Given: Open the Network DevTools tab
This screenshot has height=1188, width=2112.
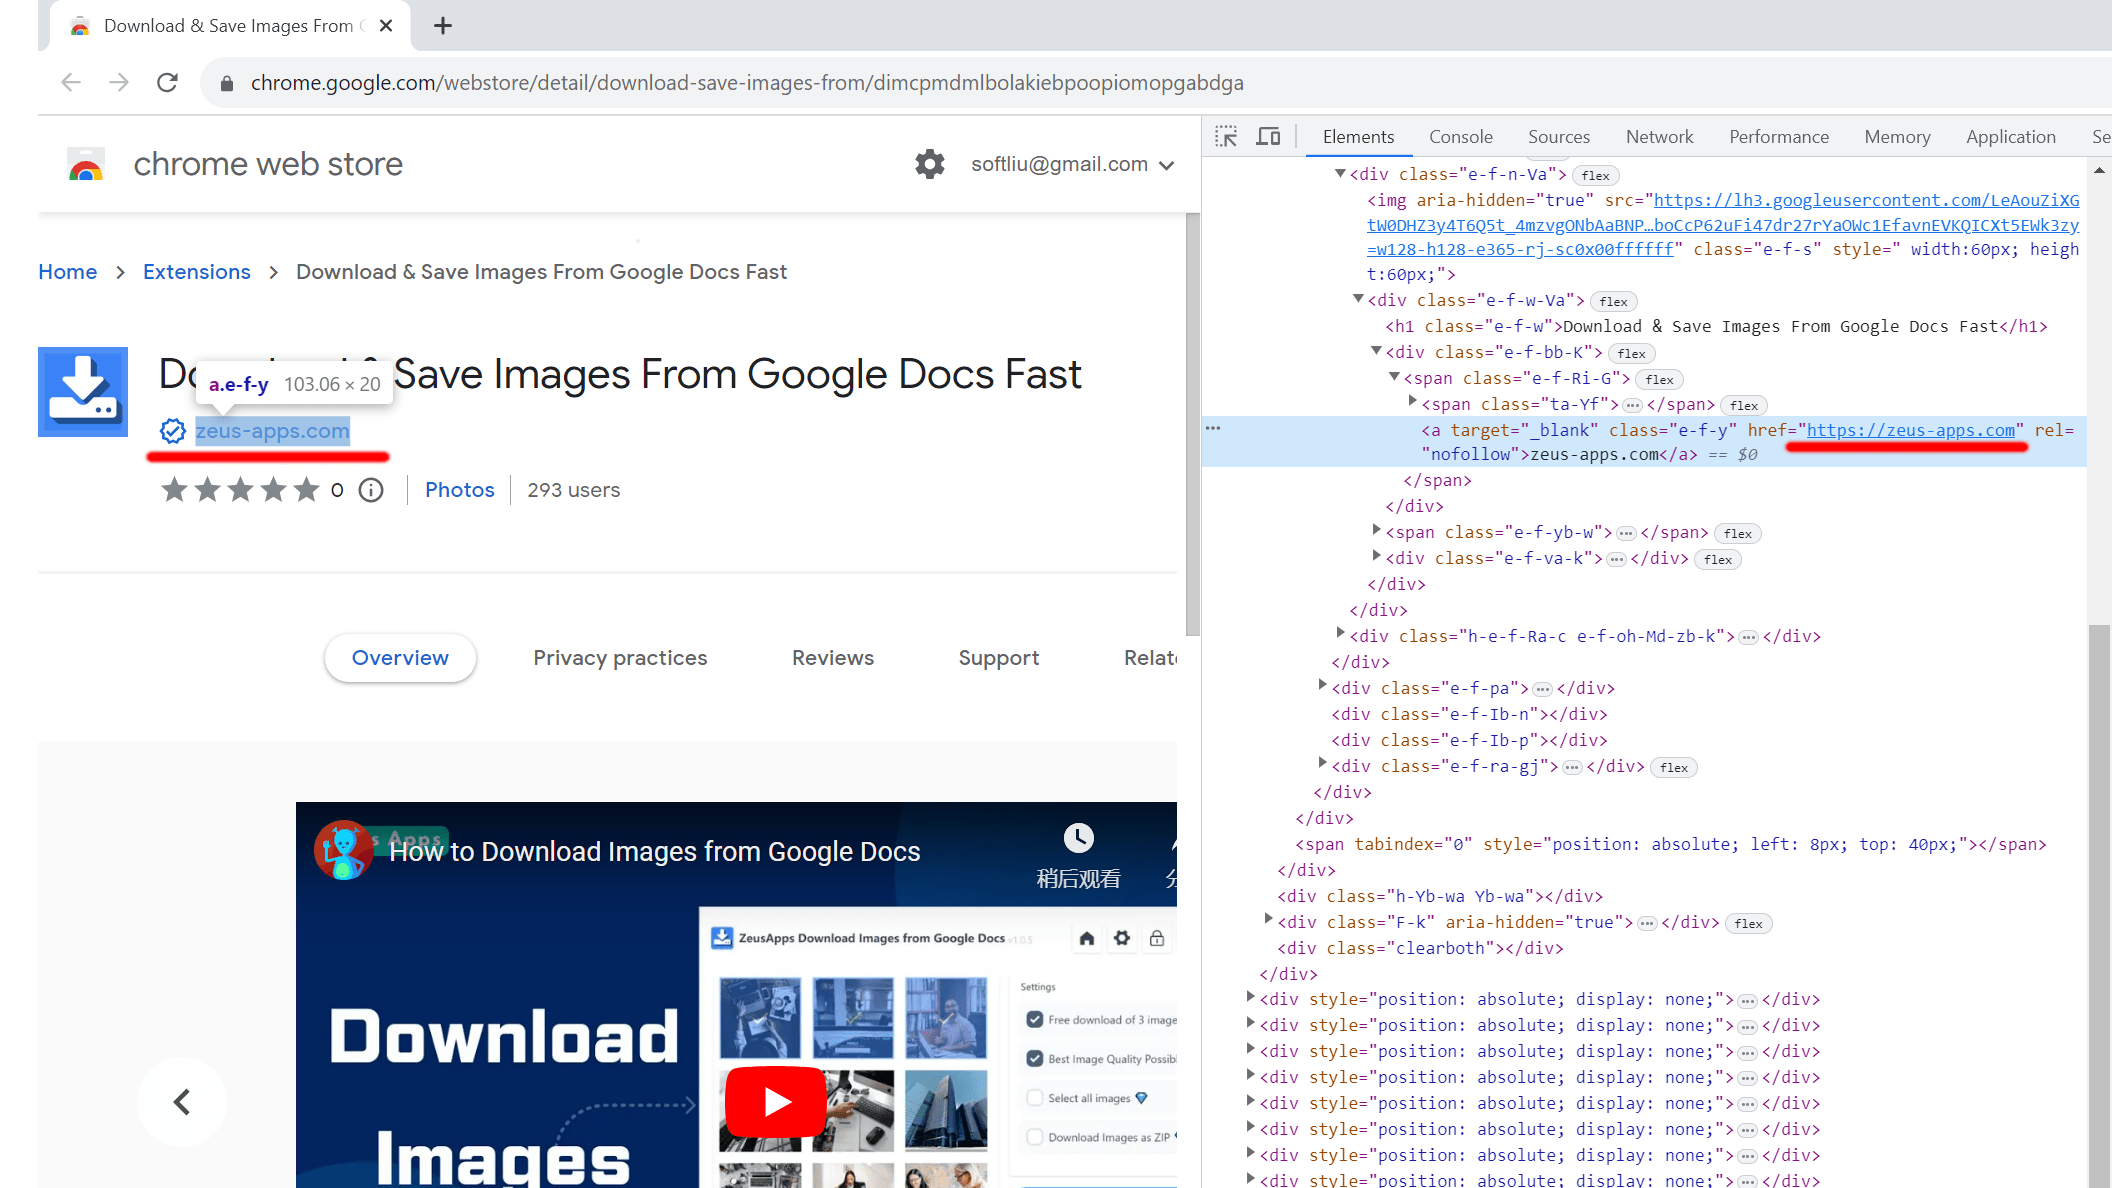Looking at the screenshot, I should 1659,137.
